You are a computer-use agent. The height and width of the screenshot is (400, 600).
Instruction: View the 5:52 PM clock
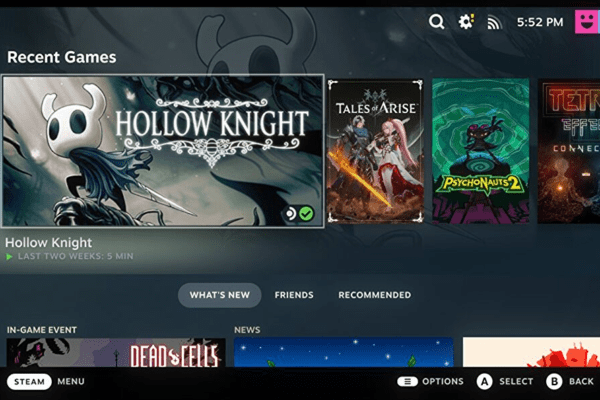click(x=540, y=22)
